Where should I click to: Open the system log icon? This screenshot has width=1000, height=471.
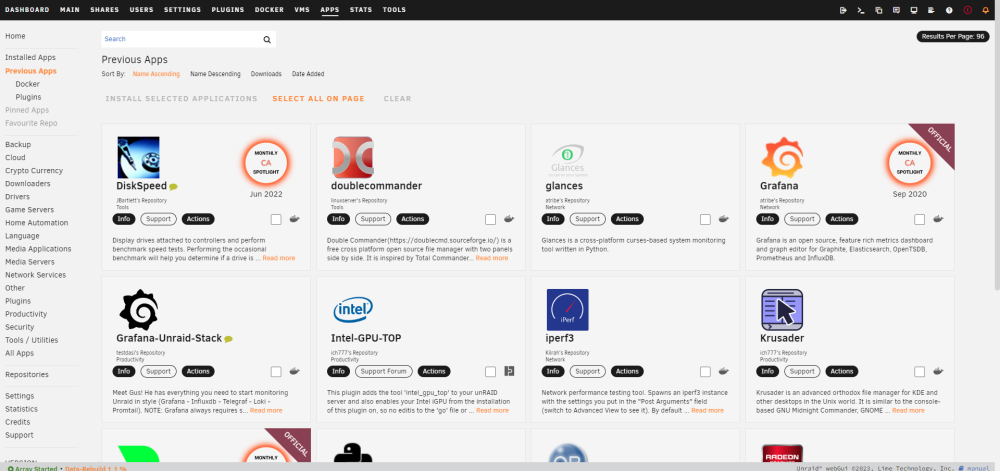931,10
